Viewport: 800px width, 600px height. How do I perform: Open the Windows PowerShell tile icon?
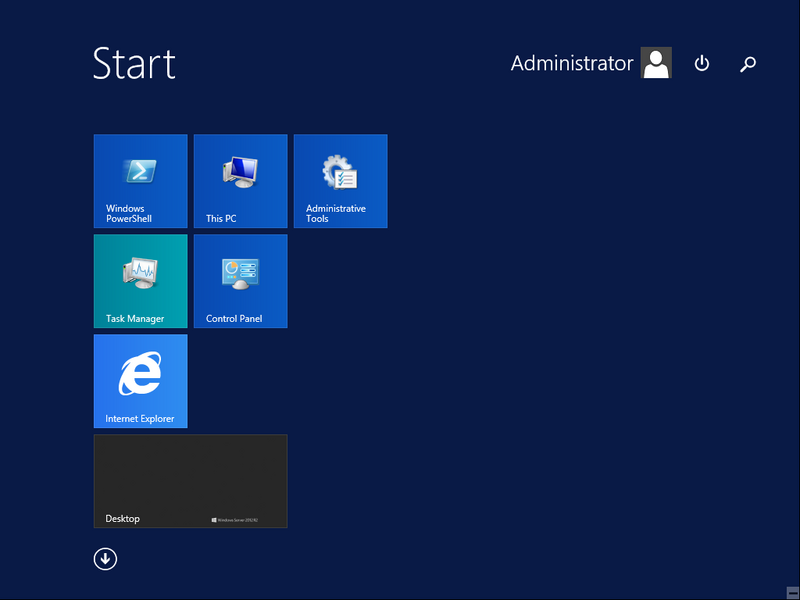pyautogui.click(x=140, y=171)
